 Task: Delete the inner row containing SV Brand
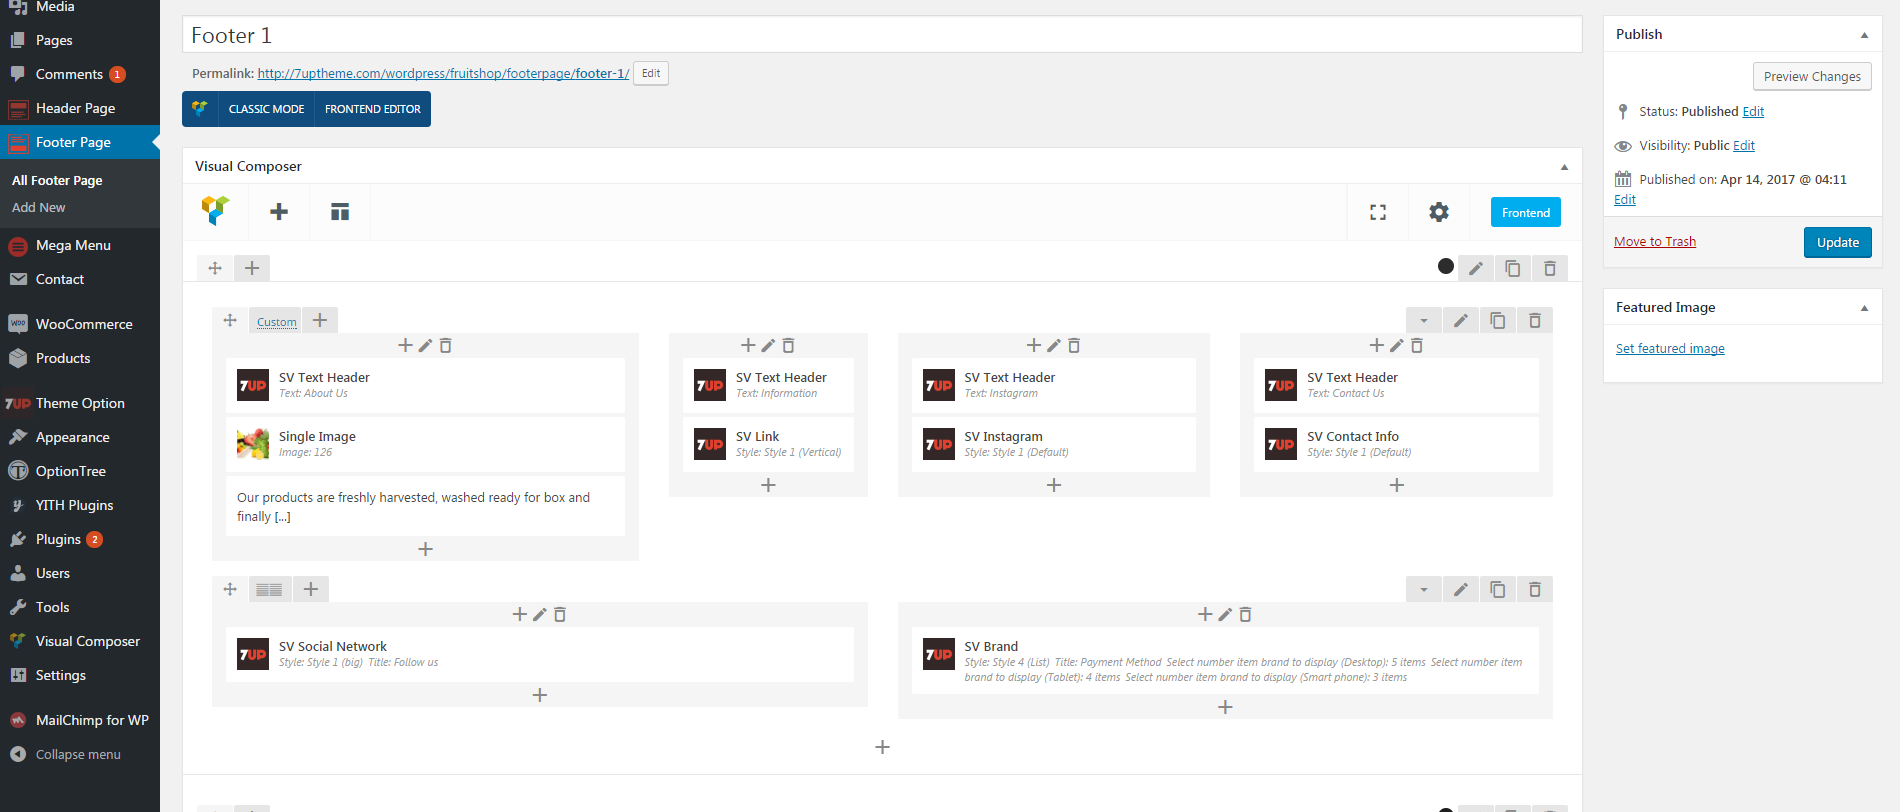(1534, 590)
